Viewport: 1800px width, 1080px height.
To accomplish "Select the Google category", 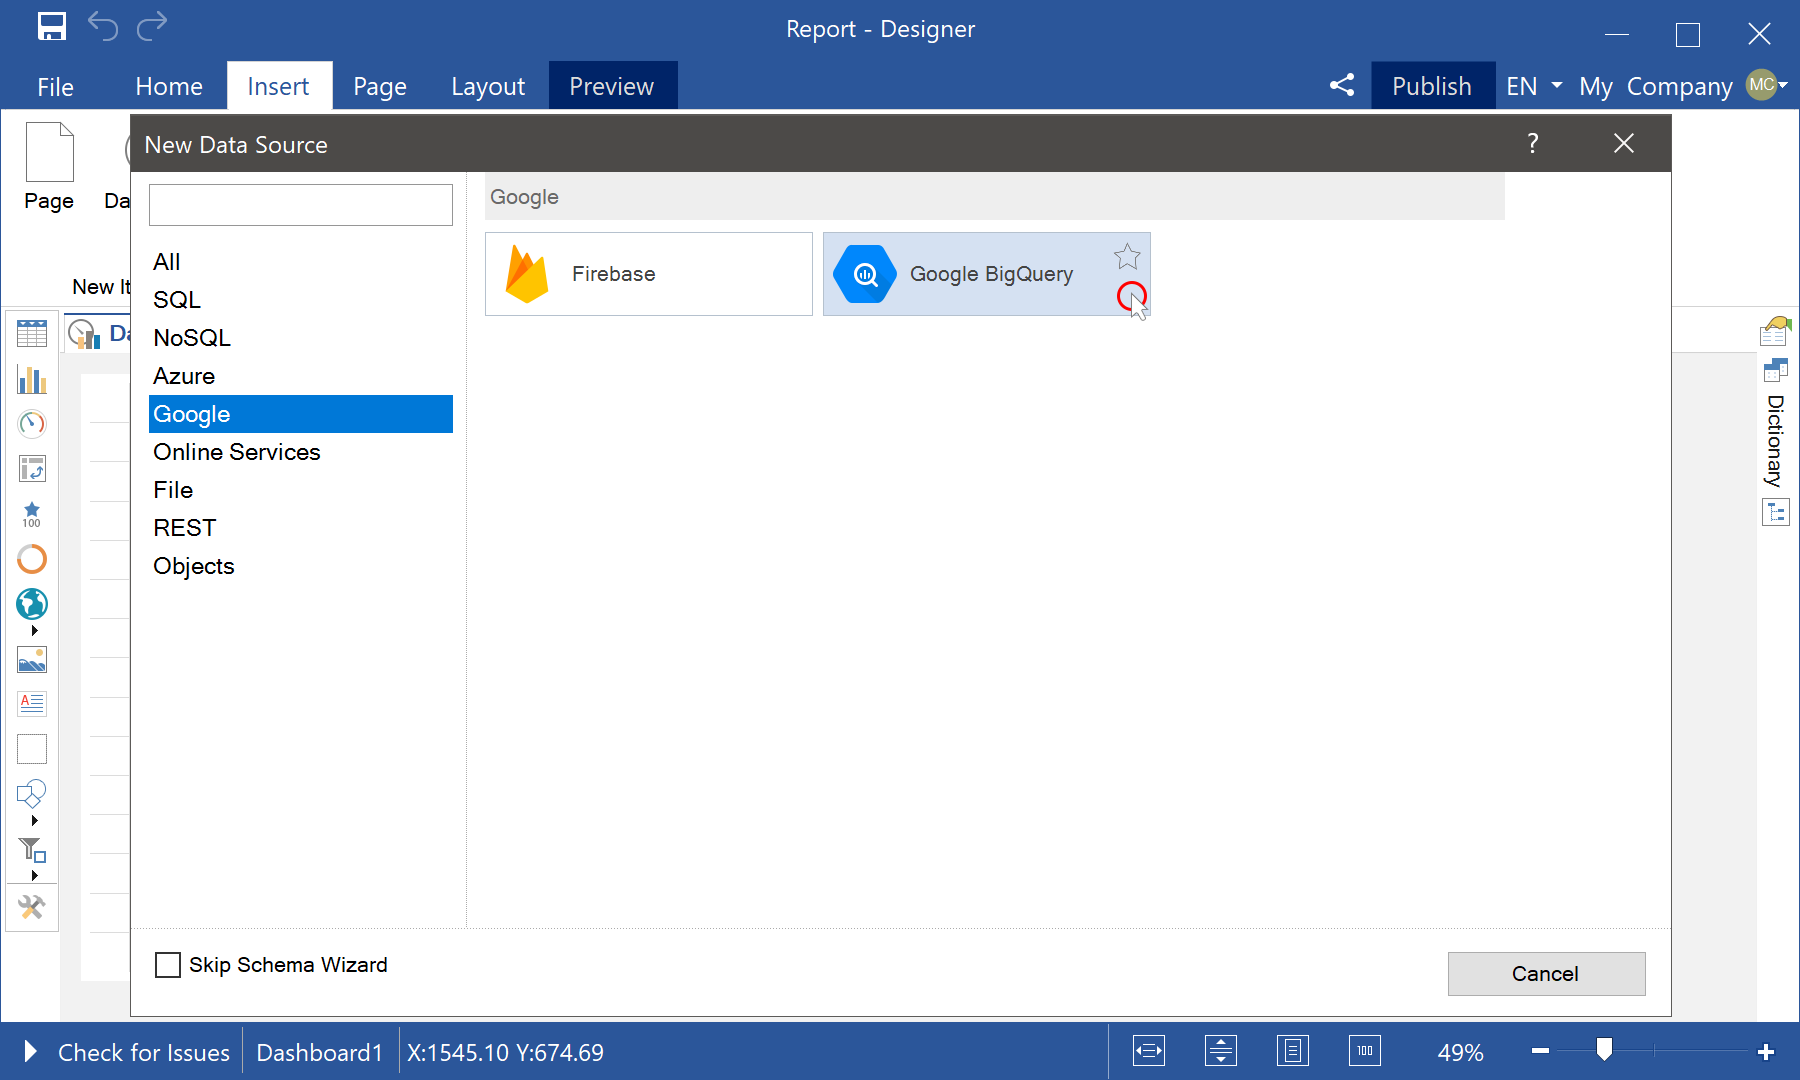I will click(301, 414).
